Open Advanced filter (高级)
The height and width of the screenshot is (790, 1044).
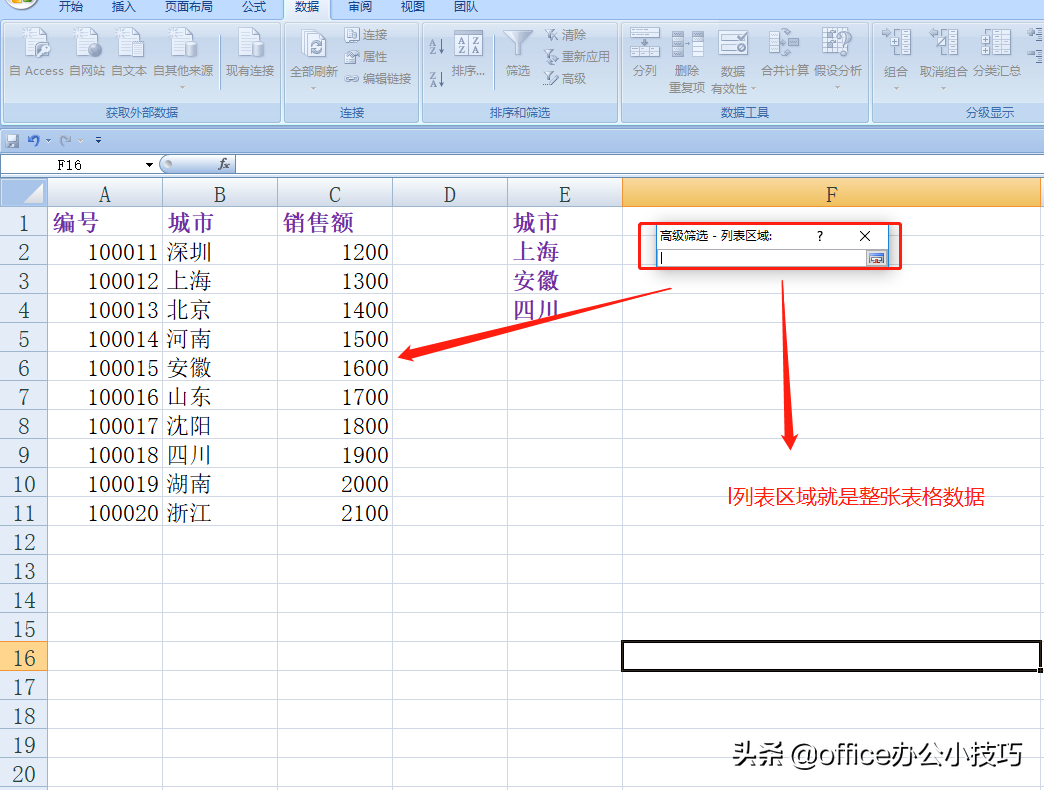565,79
